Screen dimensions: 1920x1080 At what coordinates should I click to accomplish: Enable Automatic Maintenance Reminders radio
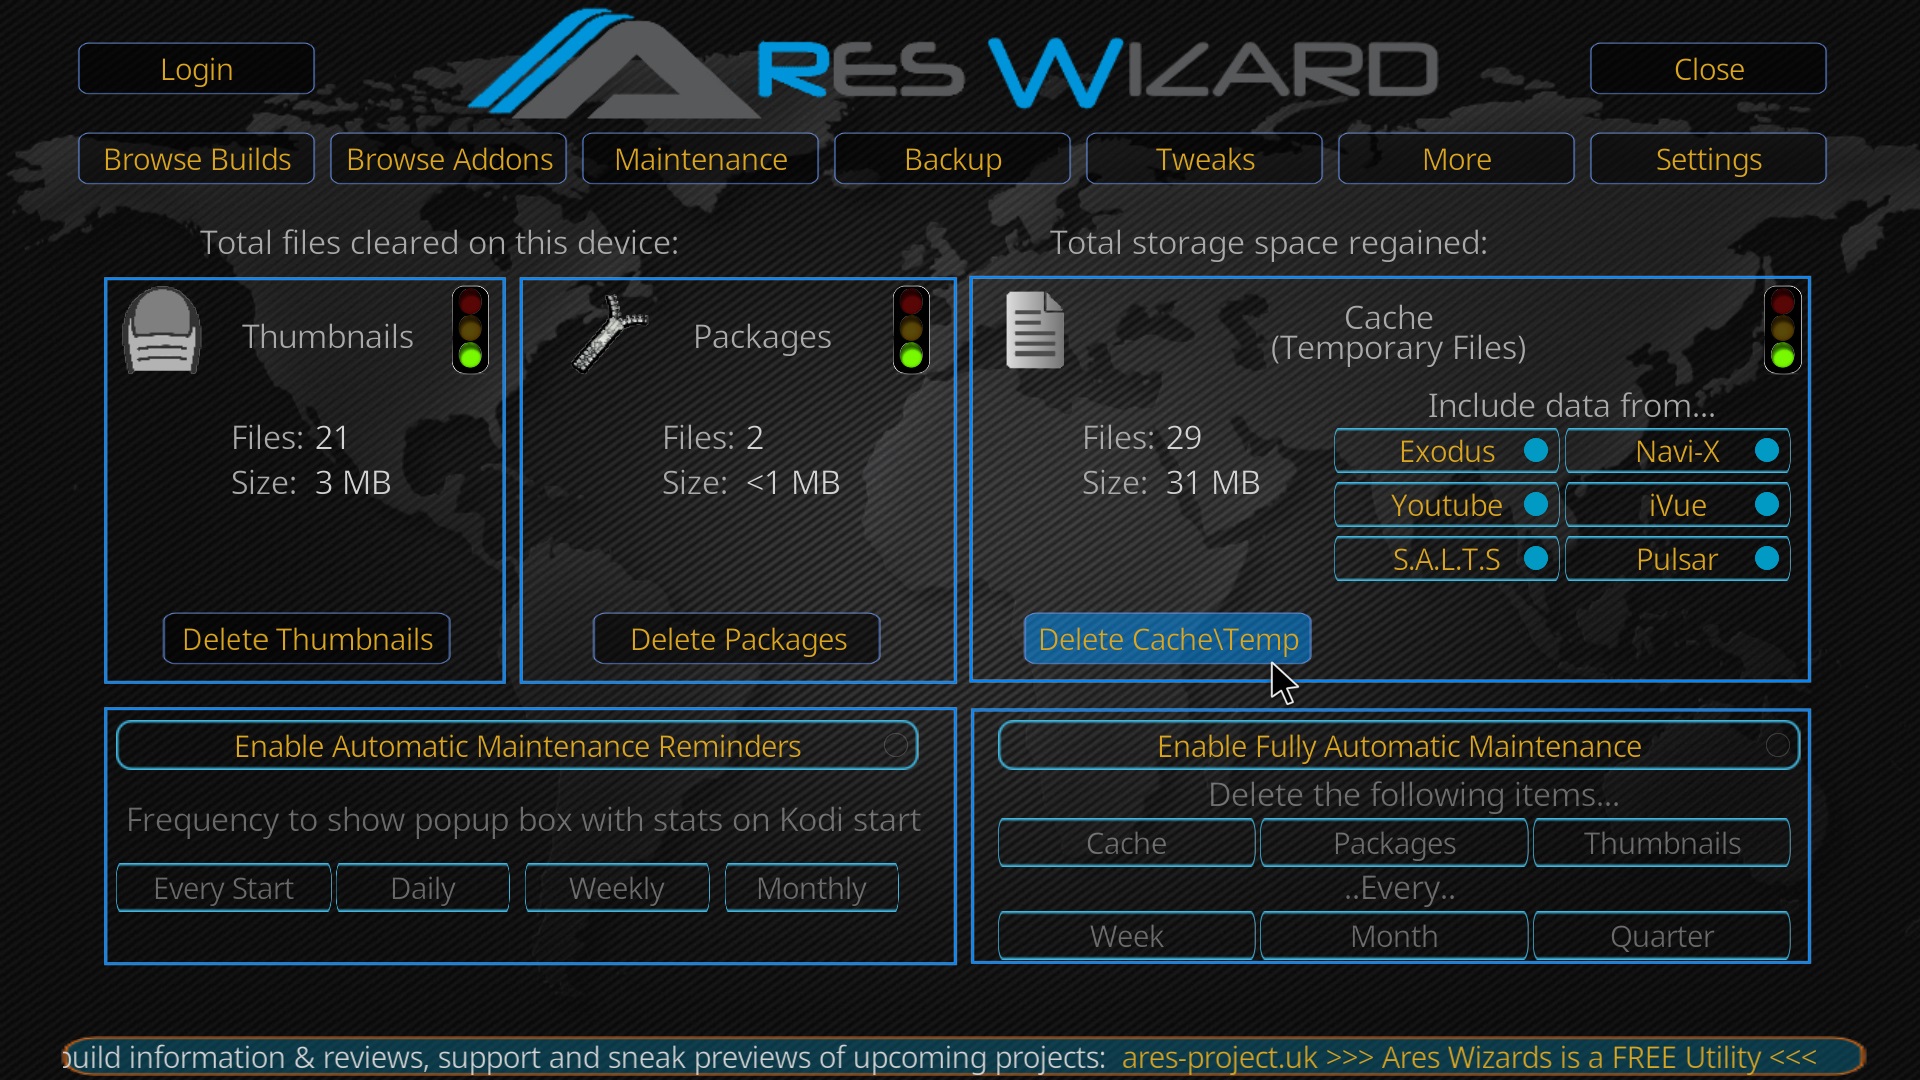(x=517, y=746)
